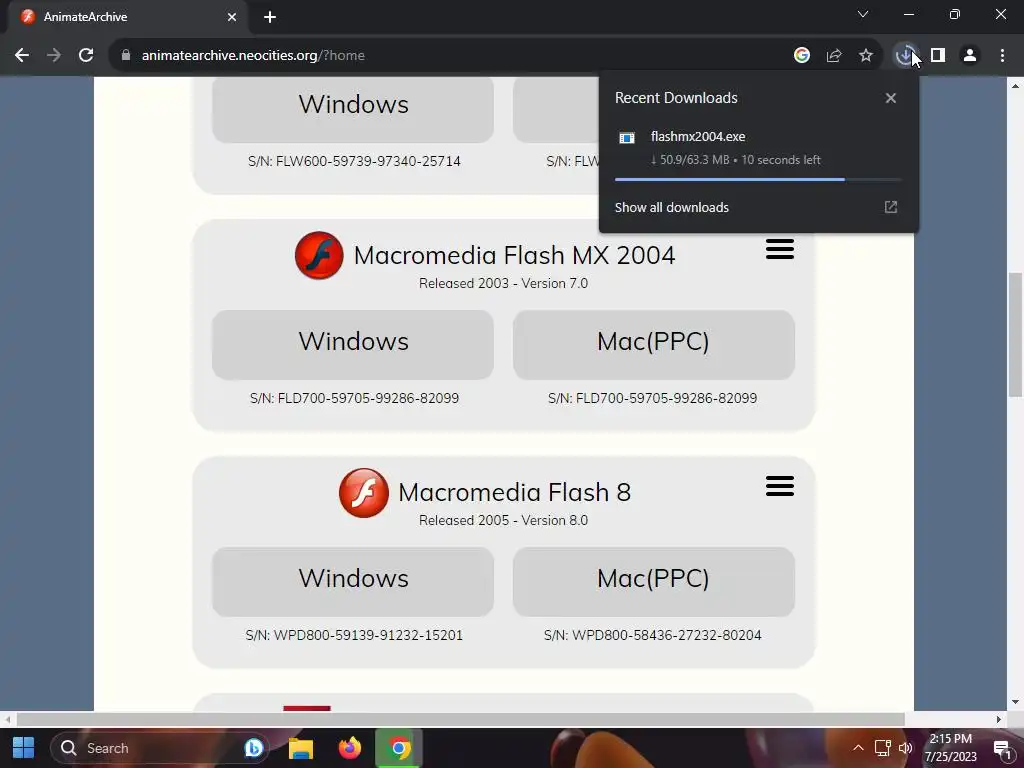
Task: Open the volume tray icon
Action: click(x=905, y=748)
